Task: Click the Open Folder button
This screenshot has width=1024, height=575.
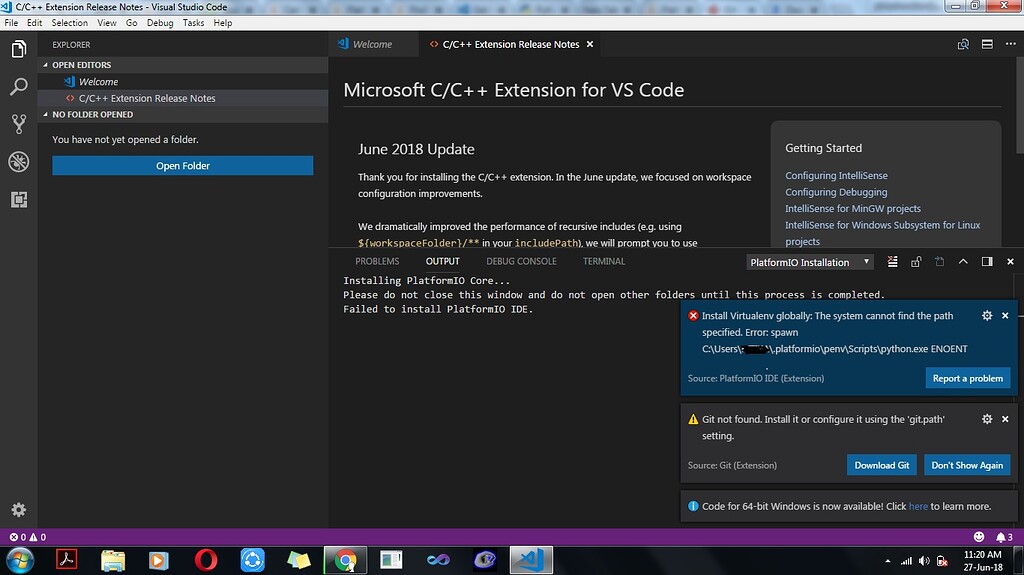Action: pos(183,166)
